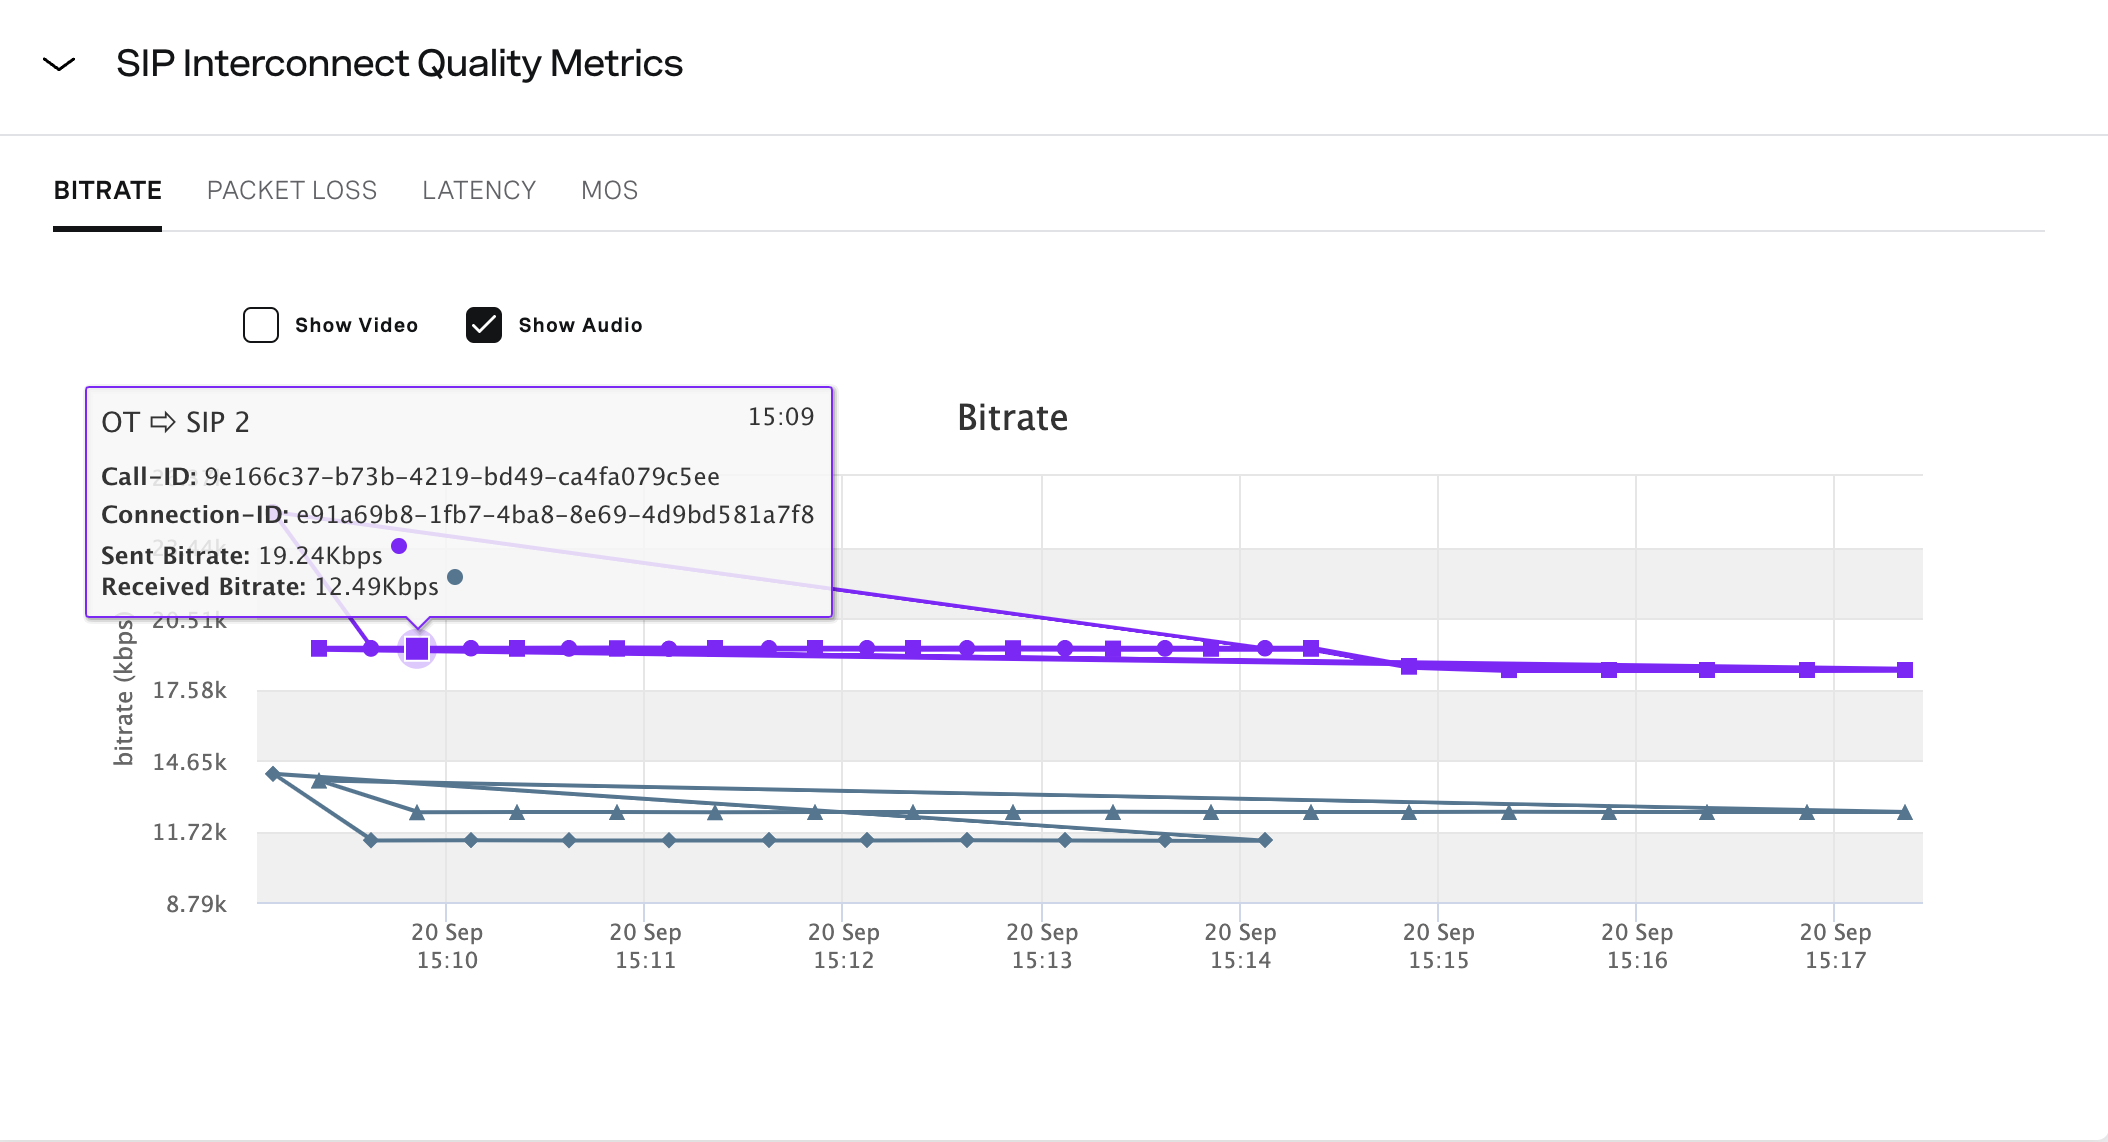This screenshot has height=1142, width=2108.
Task: Open the LATENCY tab
Action: 478,190
